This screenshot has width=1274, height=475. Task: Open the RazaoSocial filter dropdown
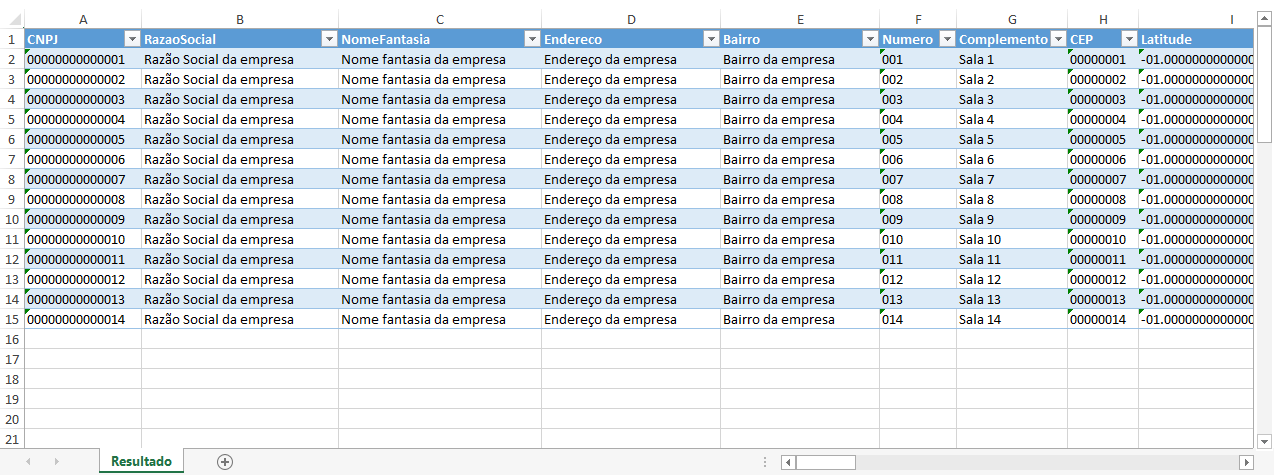(328, 39)
